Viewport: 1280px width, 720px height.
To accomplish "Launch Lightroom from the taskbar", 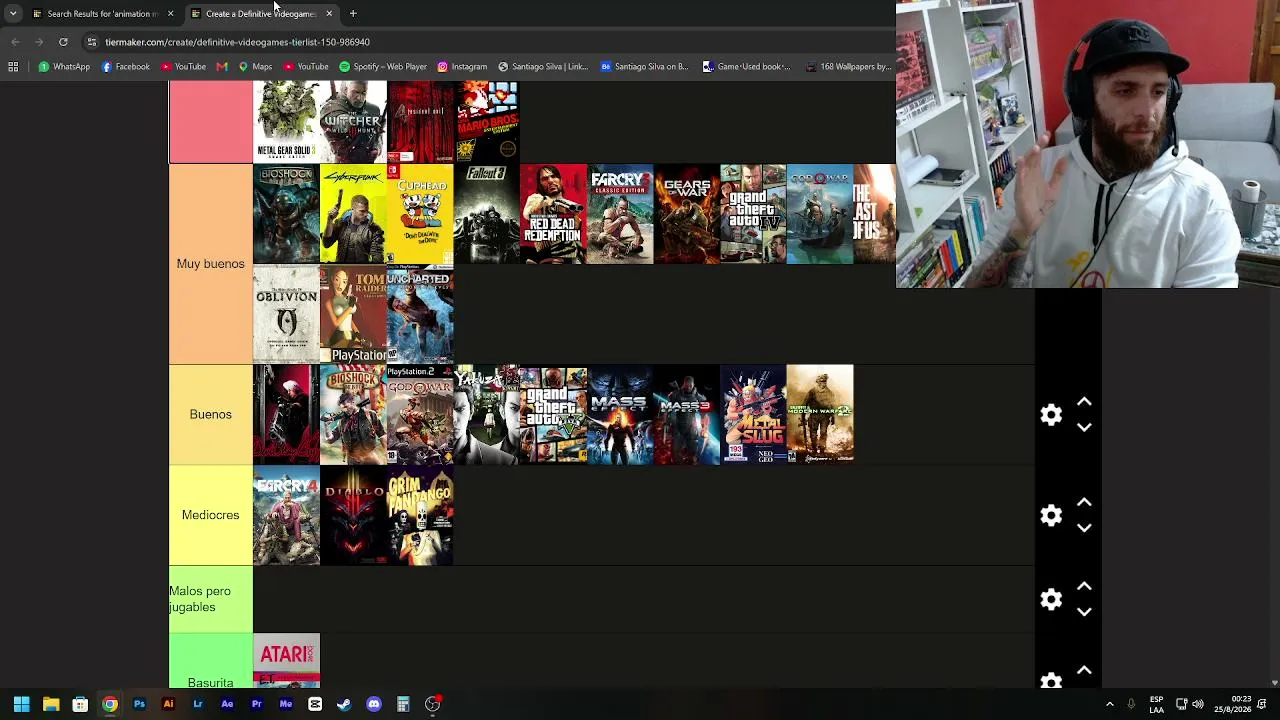I will tap(198, 704).
